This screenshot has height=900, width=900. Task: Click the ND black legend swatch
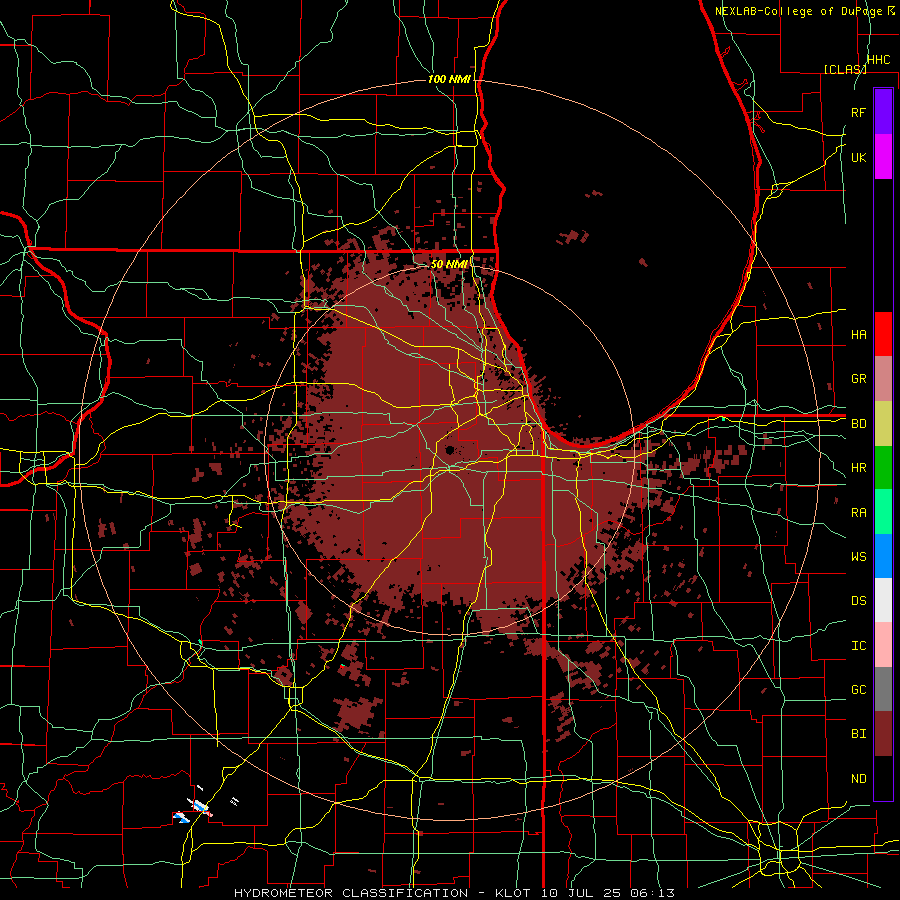pos(883,778)
